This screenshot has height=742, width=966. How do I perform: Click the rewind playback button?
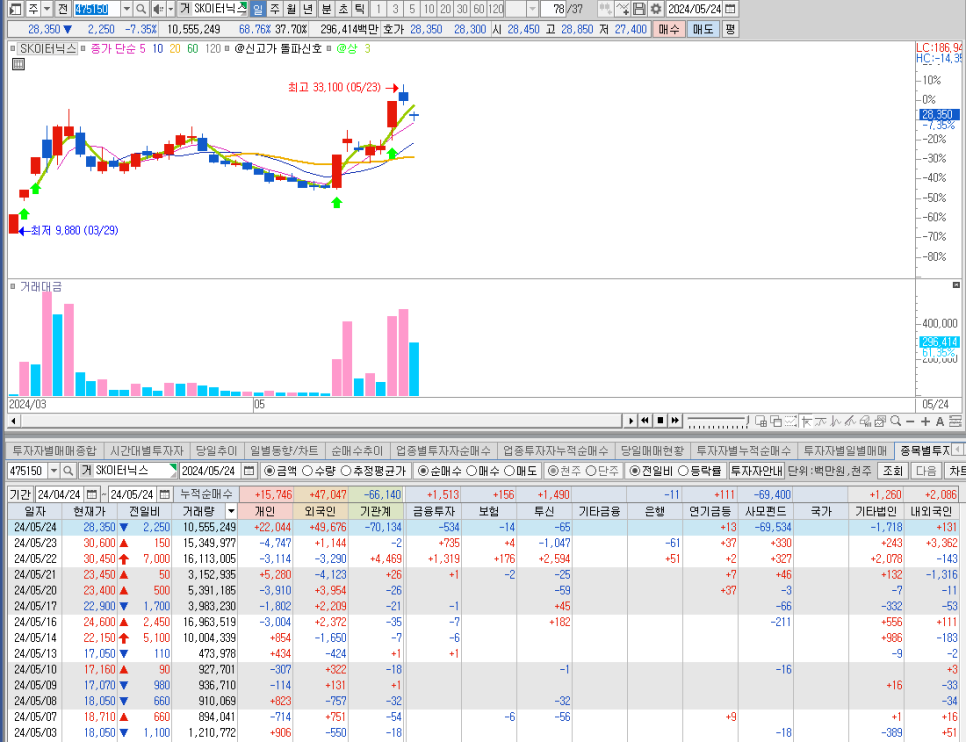tap(645, 420)
